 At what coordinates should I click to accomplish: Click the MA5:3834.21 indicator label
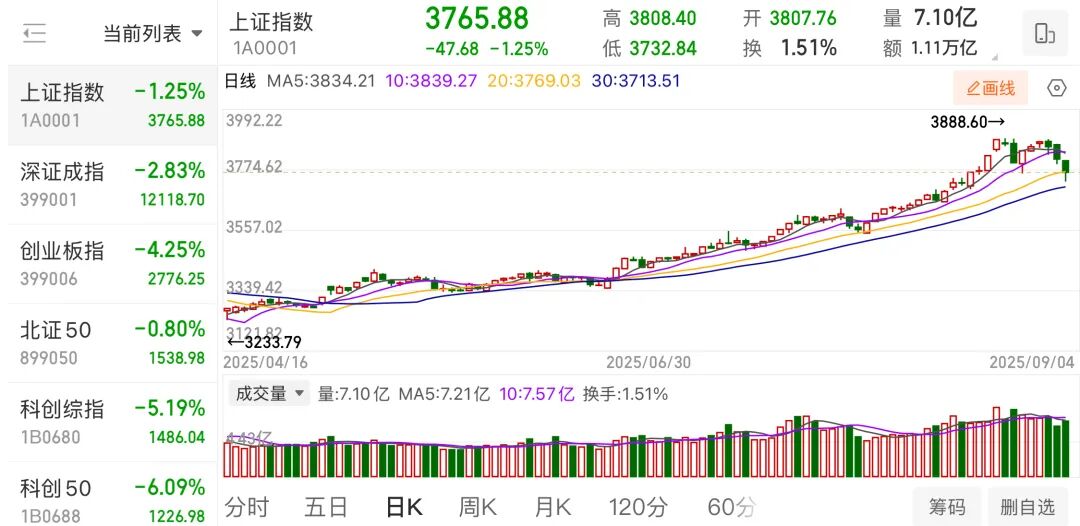[x=321, y=81]
